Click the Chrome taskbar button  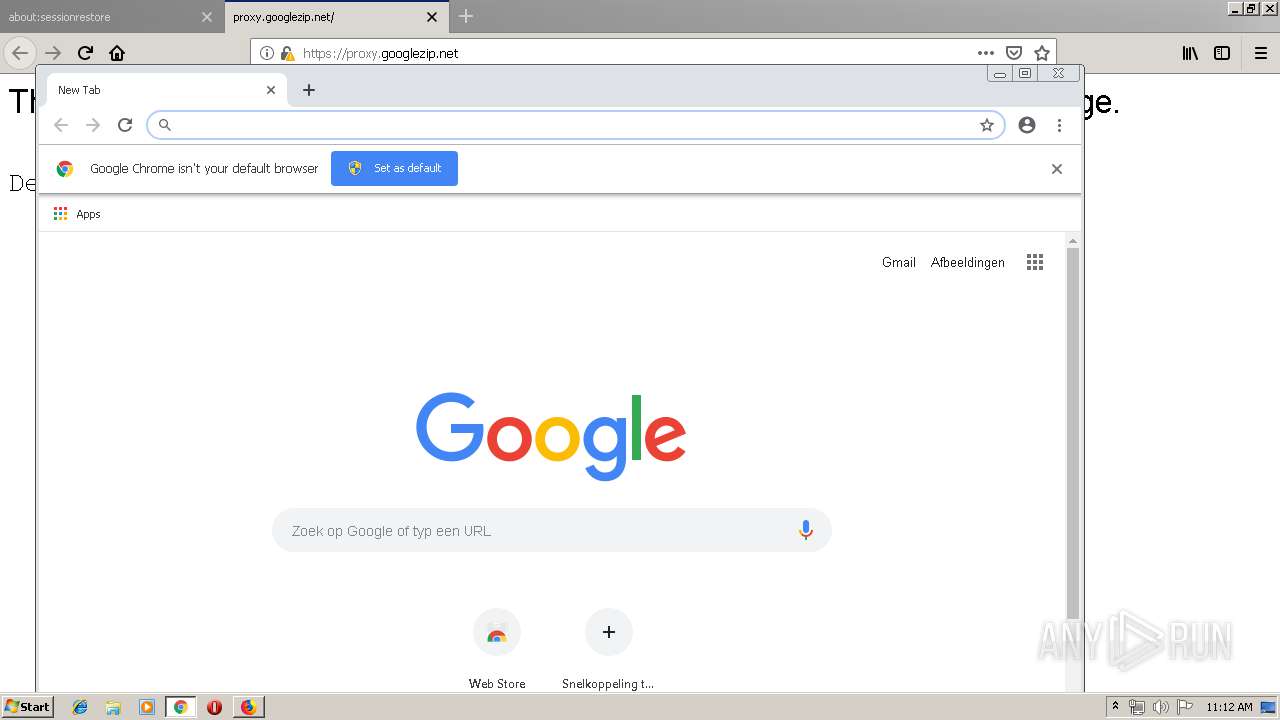(181, 707)
